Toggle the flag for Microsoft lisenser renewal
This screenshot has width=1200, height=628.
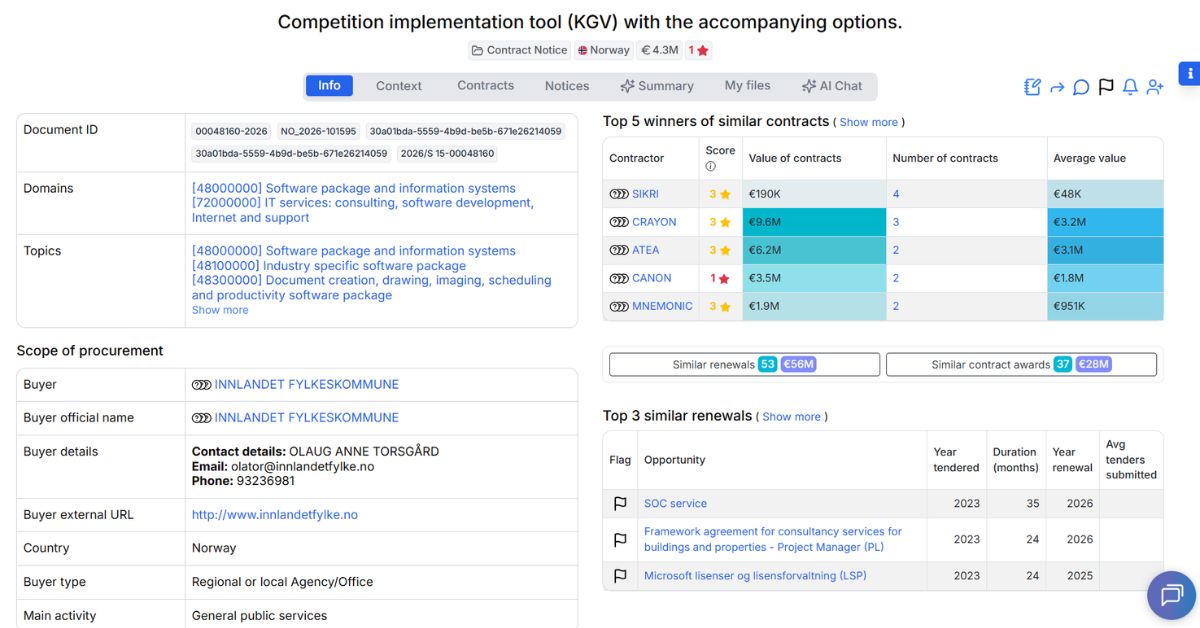click(x=620, y=576)
